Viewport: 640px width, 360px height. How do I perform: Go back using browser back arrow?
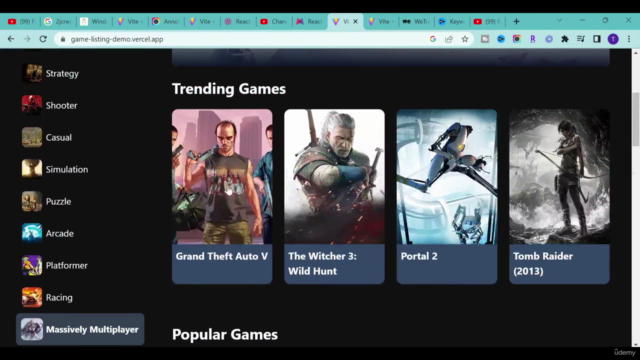(11, 39)
